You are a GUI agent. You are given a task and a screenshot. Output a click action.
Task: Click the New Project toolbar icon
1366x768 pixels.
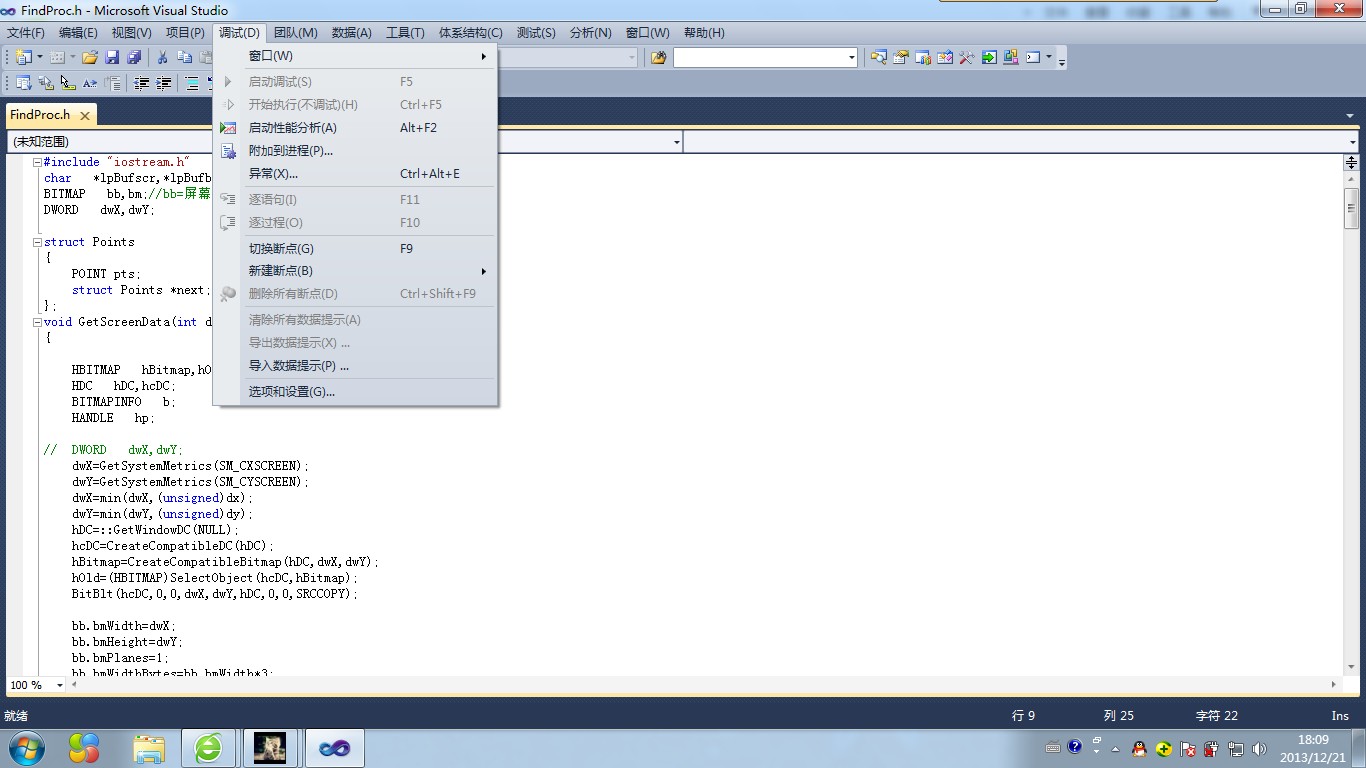(x=24, y=57)
